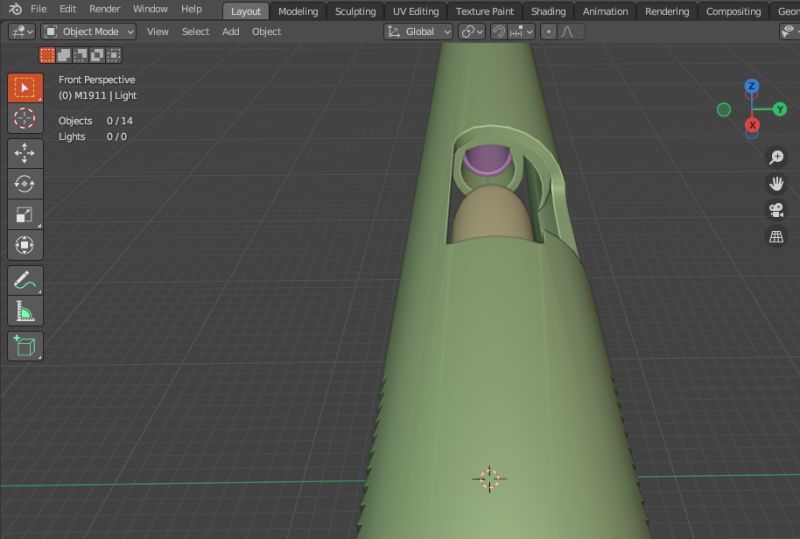Set selection mode to new selection
The width and height of the screenshot is (800, 539).
point(47,55)
